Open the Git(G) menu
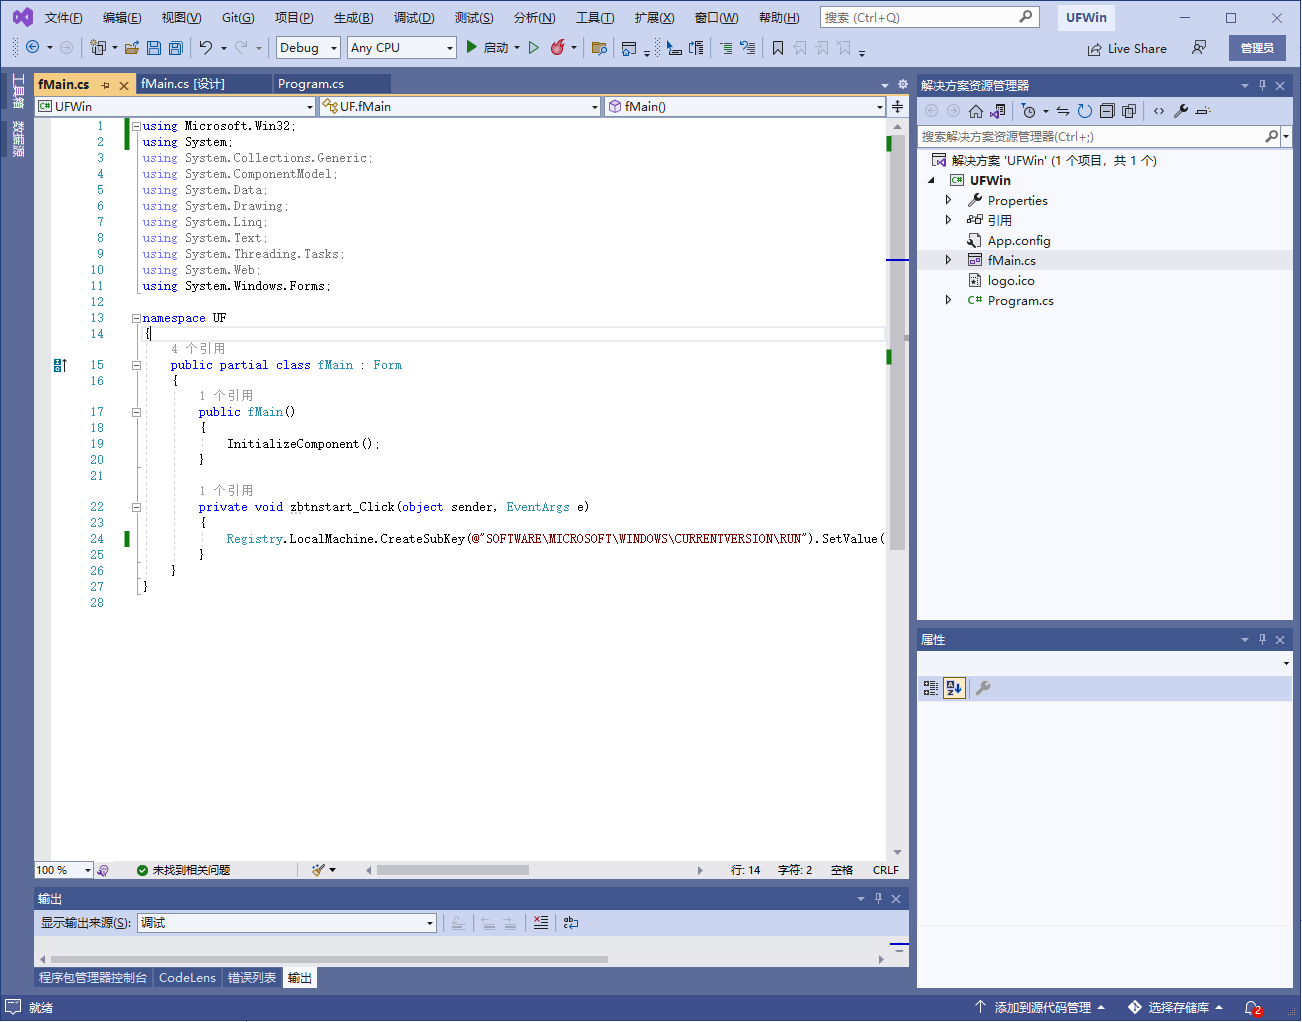1302x1022 pixels. click(x=238, y=17)
